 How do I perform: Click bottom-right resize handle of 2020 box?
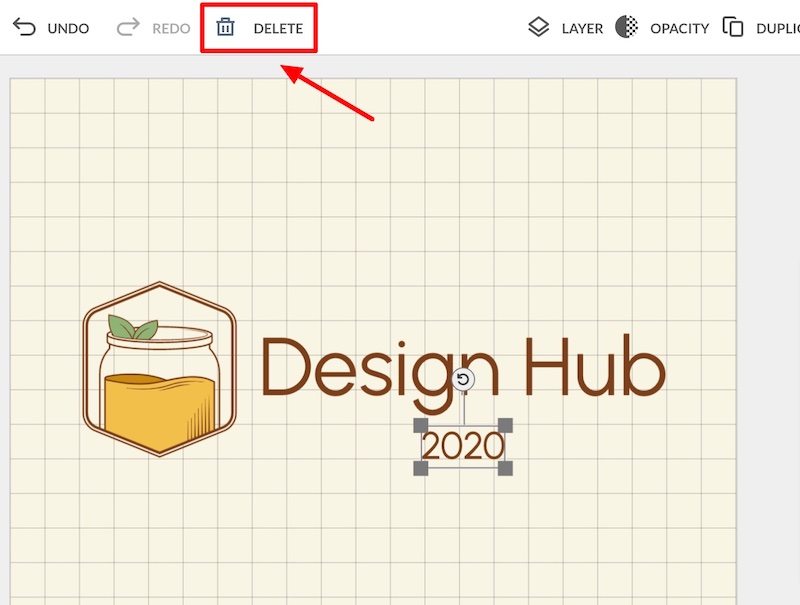[505, 468]
